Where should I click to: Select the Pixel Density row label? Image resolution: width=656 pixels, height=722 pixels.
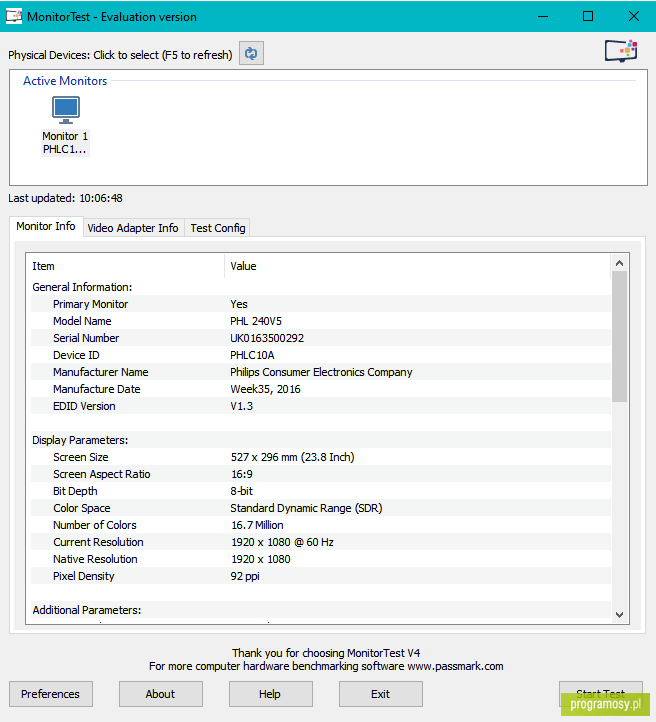[x=83, y=576]
